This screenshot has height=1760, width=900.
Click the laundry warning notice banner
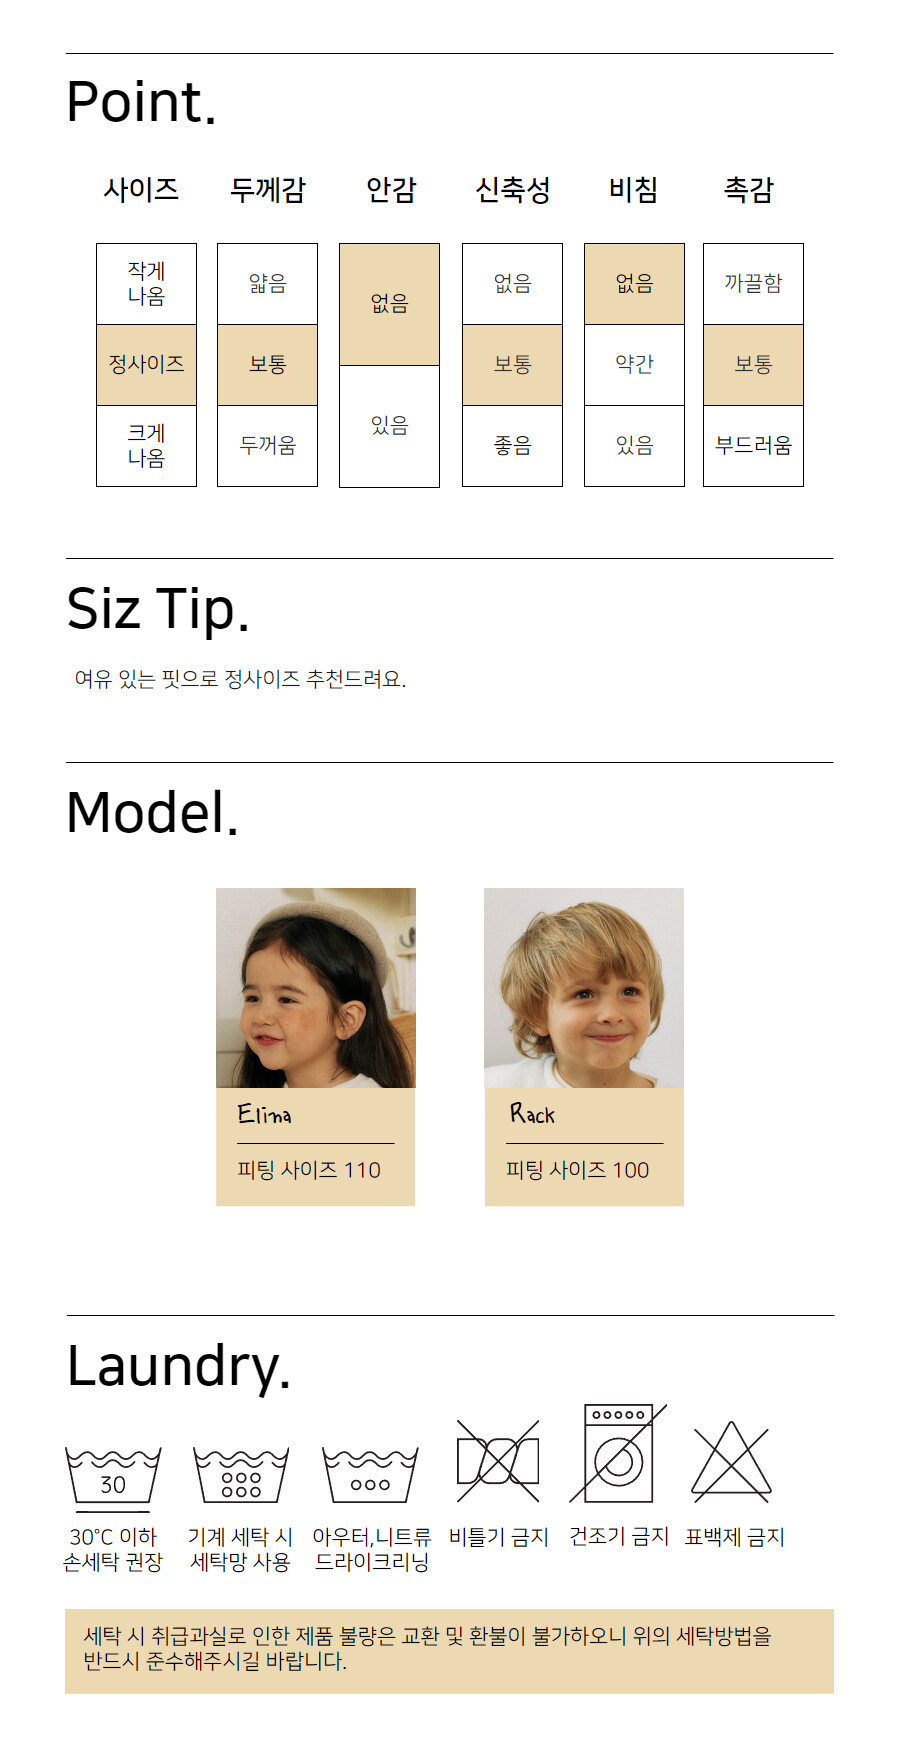tap(449, 1651)
